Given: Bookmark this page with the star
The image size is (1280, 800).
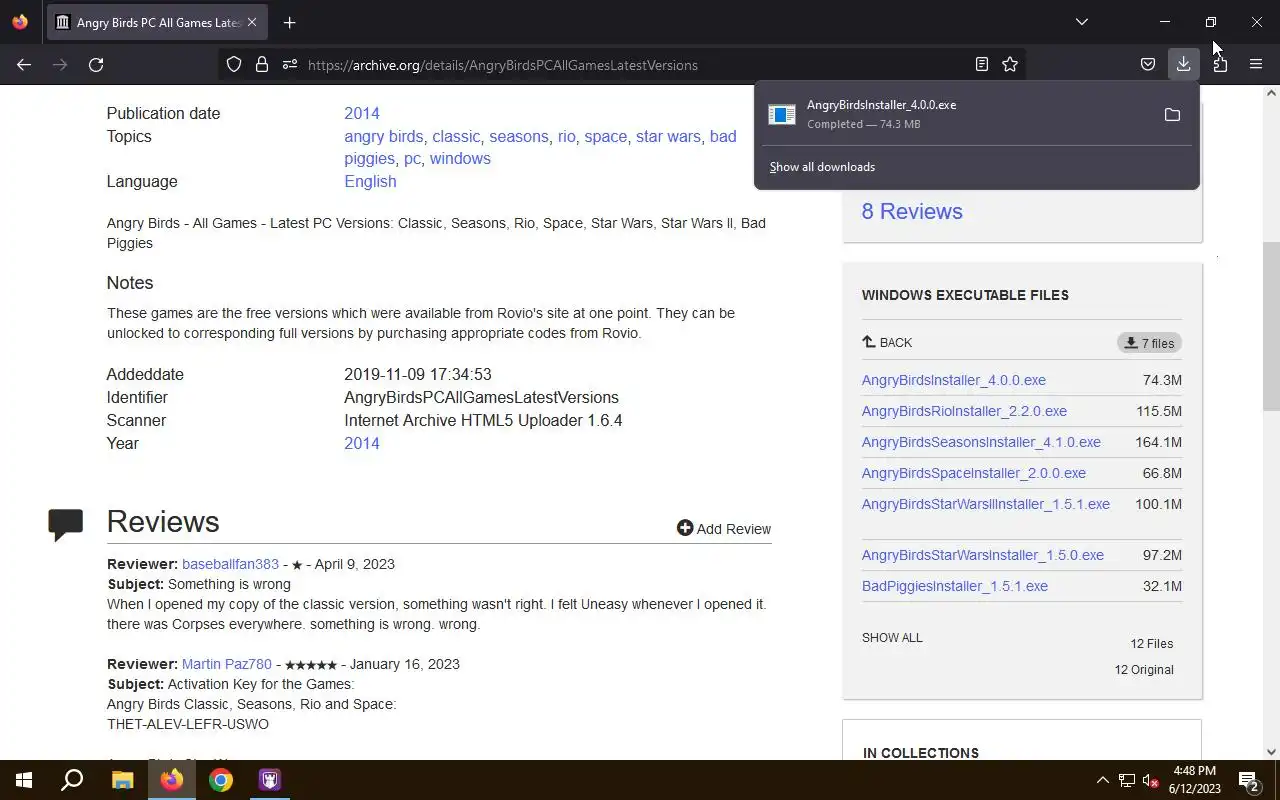Looking at the screenshot, I should click(x=1010, y=64).
